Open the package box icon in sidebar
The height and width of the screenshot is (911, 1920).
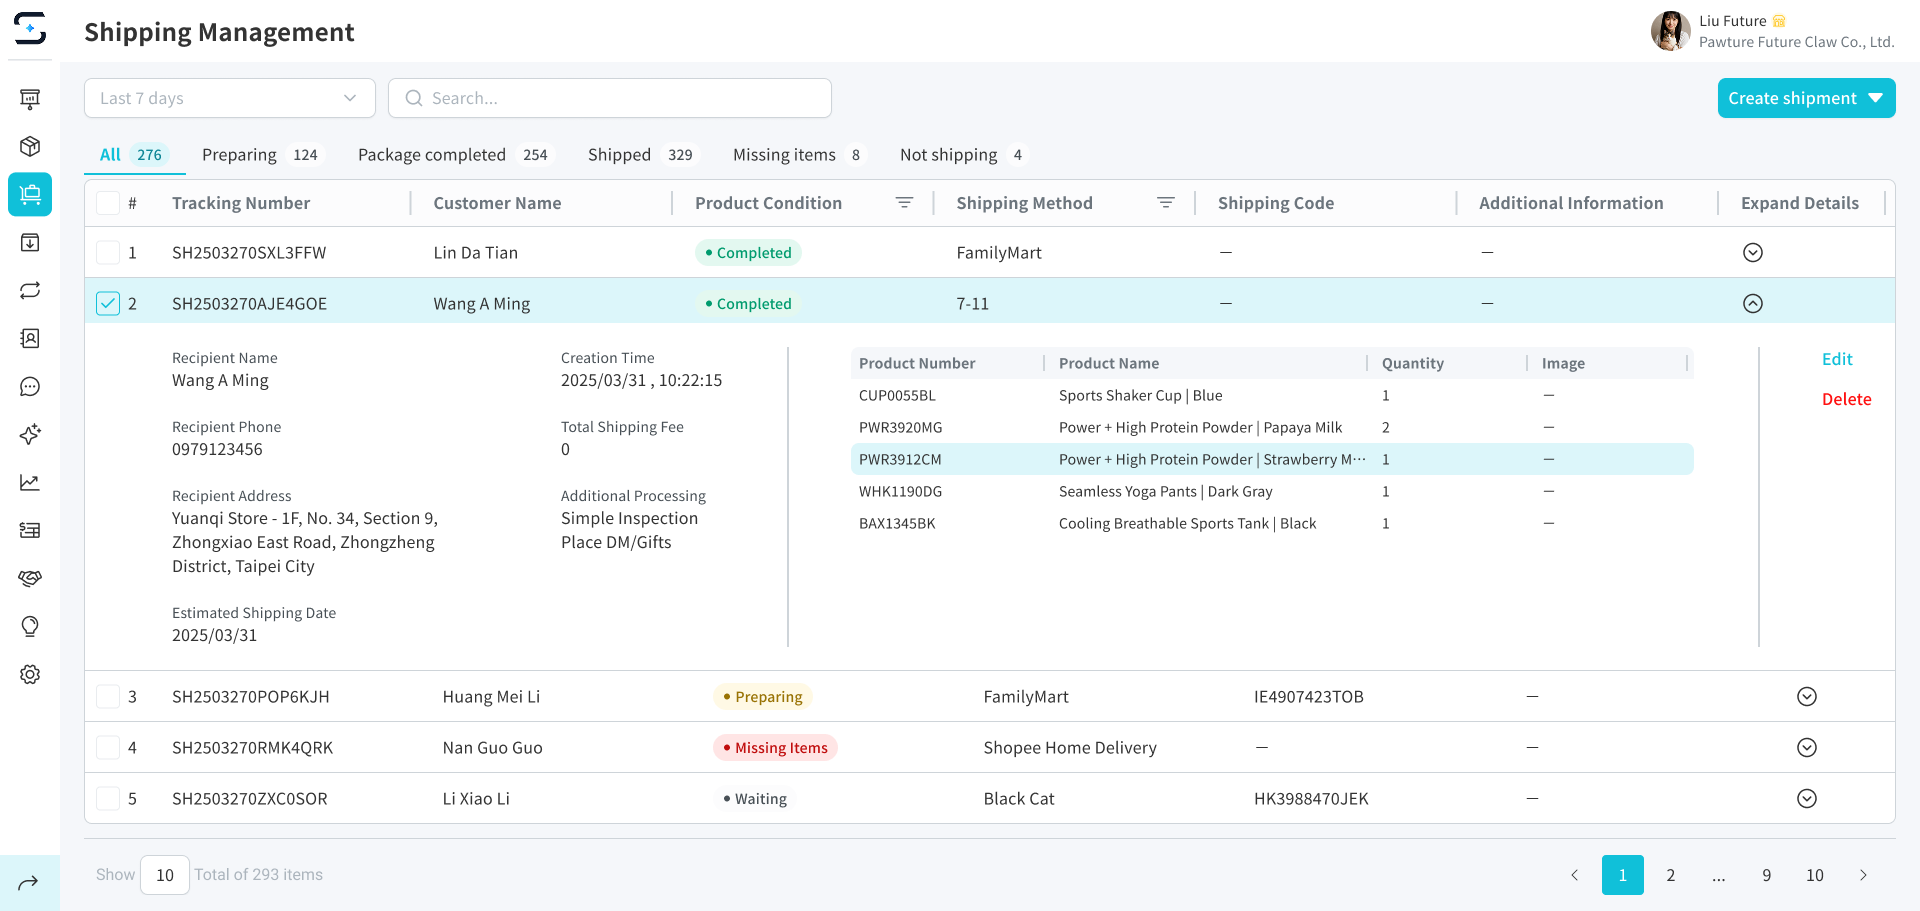pyautogui.click(x=30, y=147)
